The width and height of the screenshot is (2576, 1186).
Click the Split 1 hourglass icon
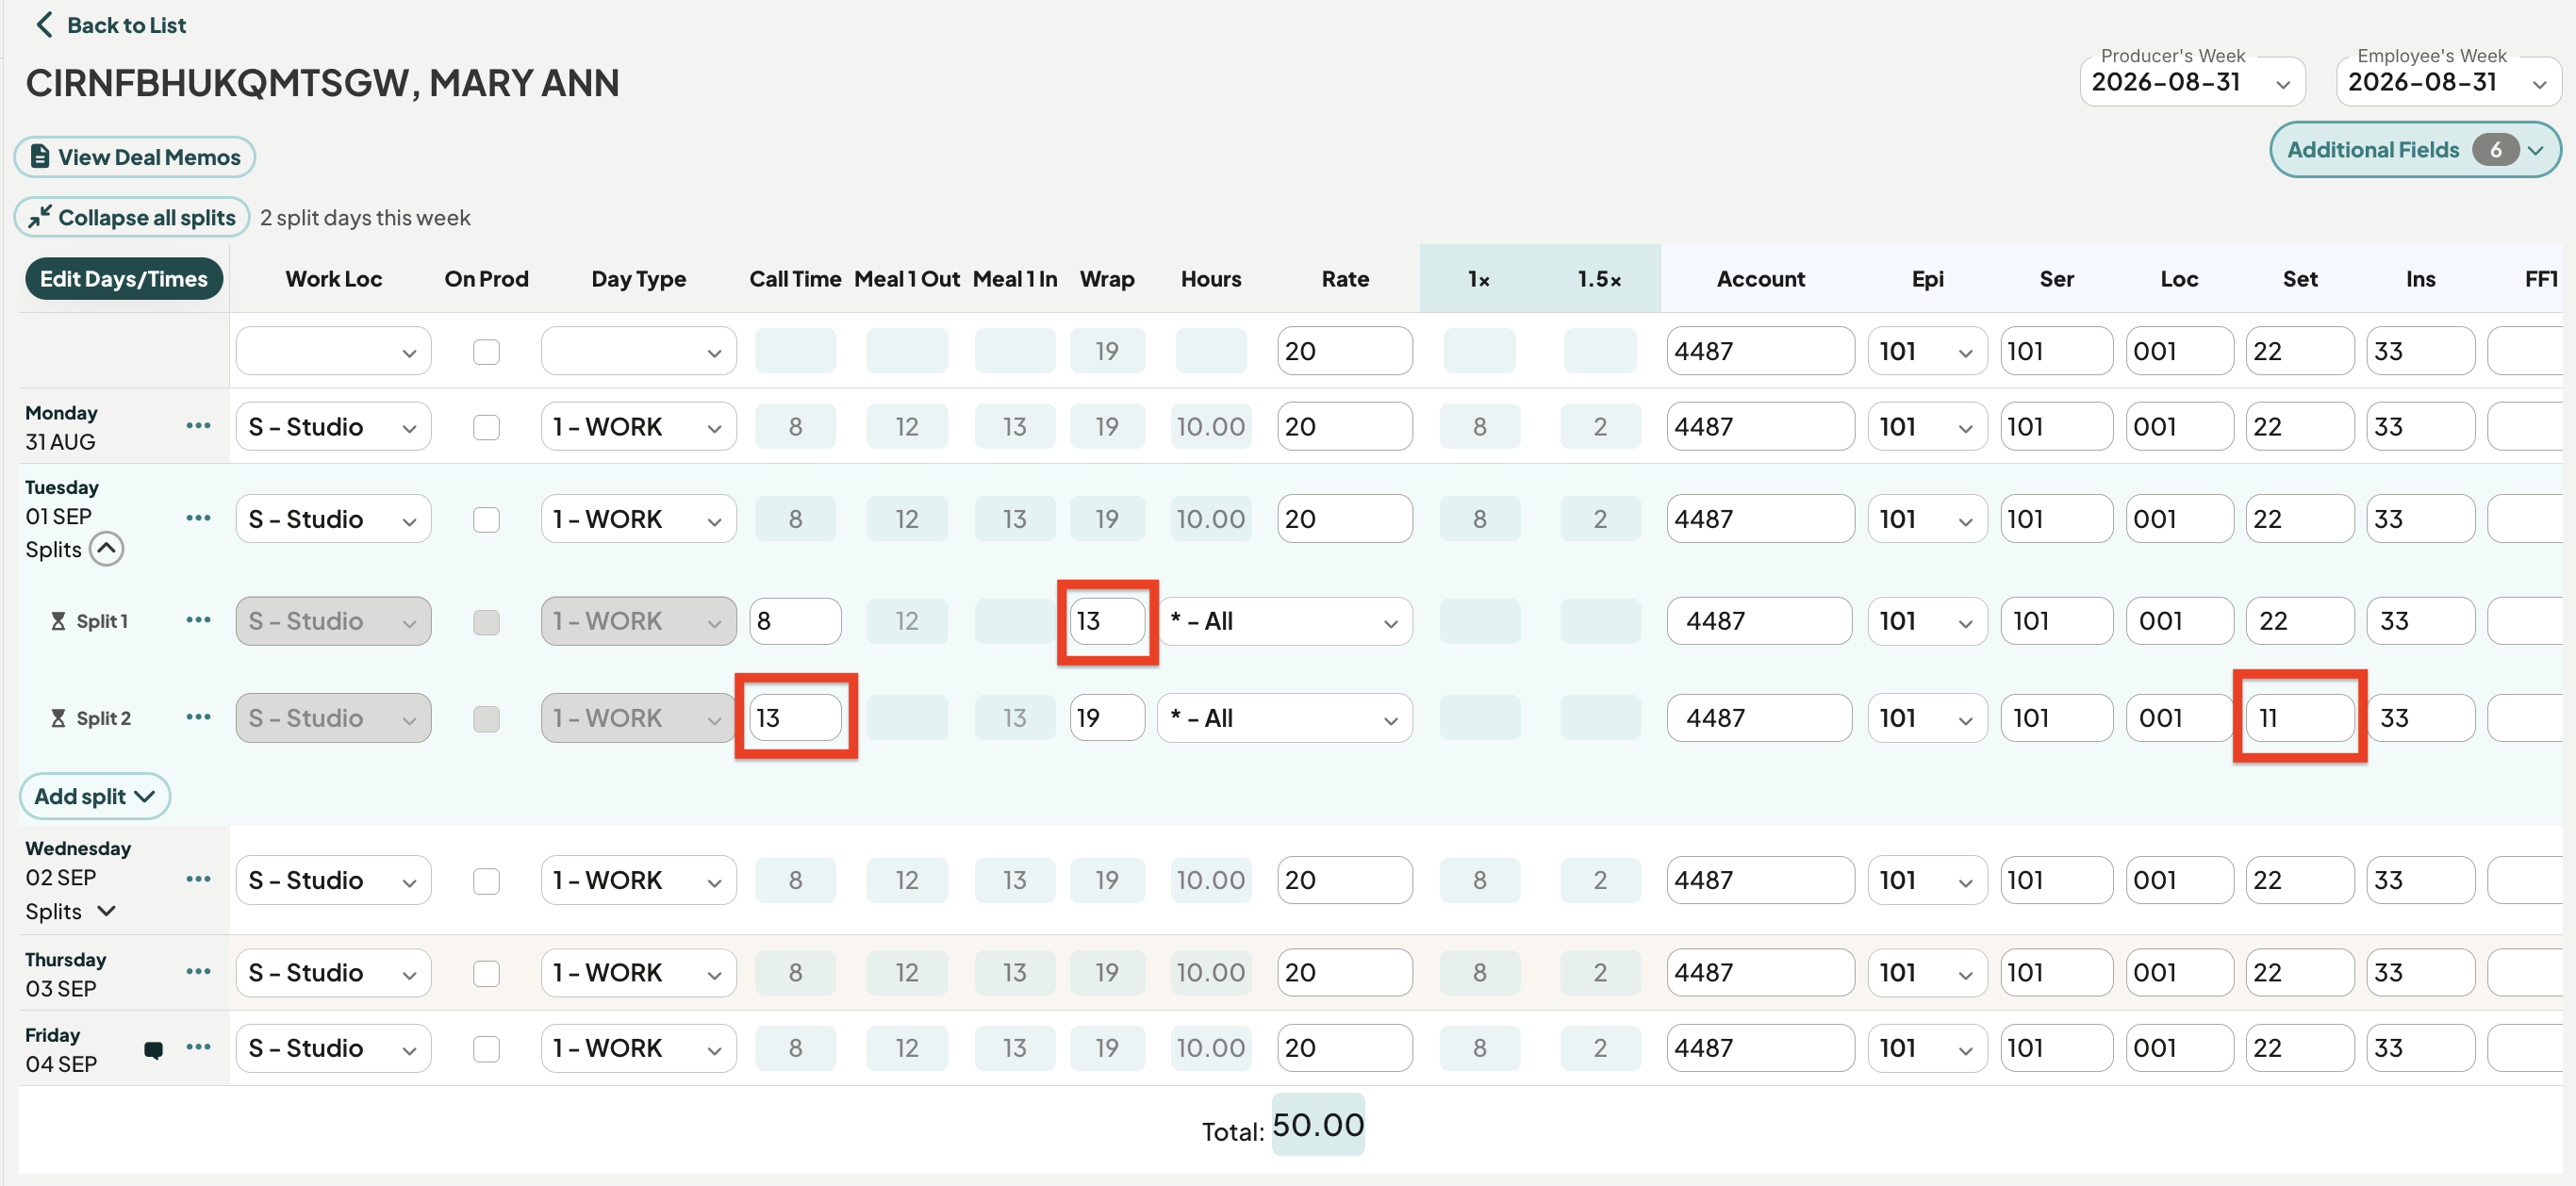click(x=58, y=621)
